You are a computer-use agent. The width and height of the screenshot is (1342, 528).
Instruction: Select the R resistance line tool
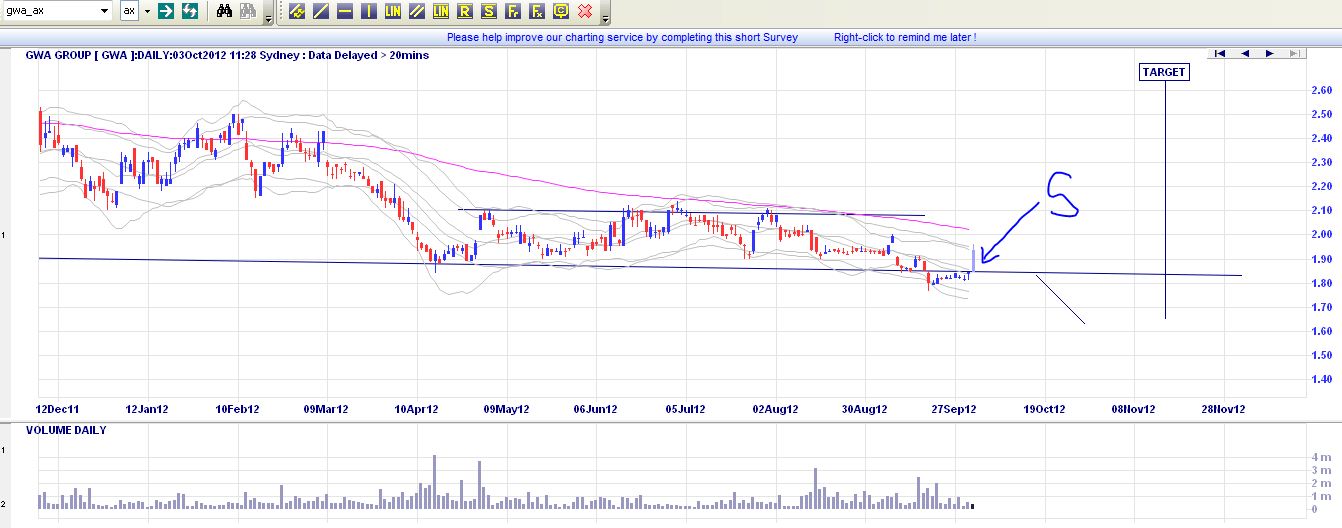[465, 12]
